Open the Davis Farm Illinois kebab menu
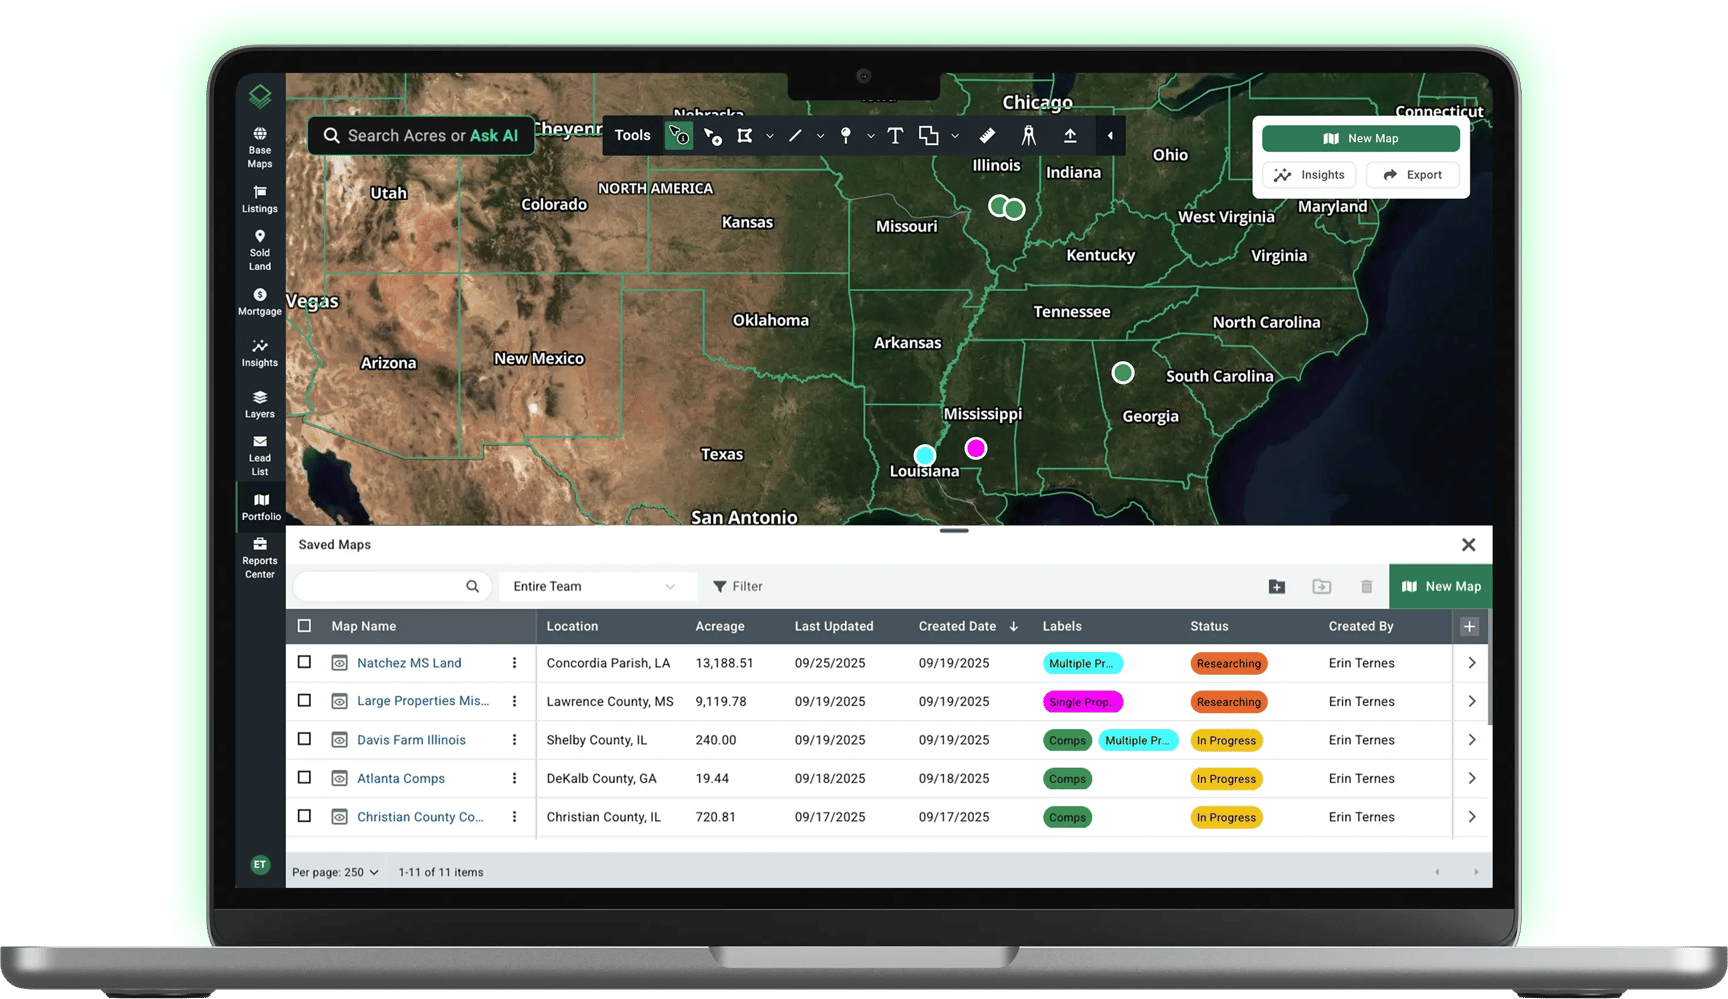 (x=515, y=740)
